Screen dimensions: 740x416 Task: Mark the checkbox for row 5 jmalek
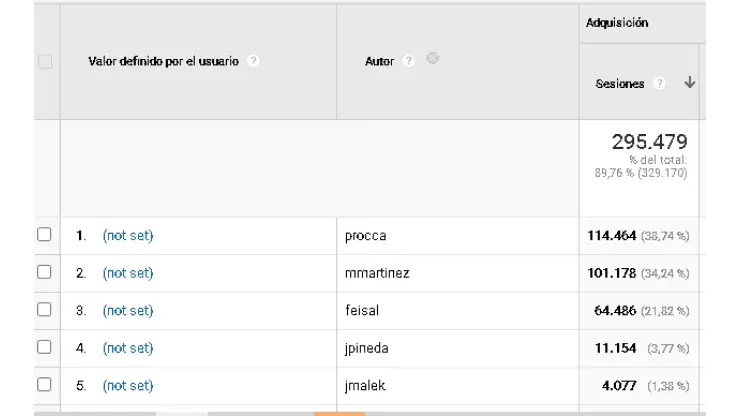coord(44,385)
